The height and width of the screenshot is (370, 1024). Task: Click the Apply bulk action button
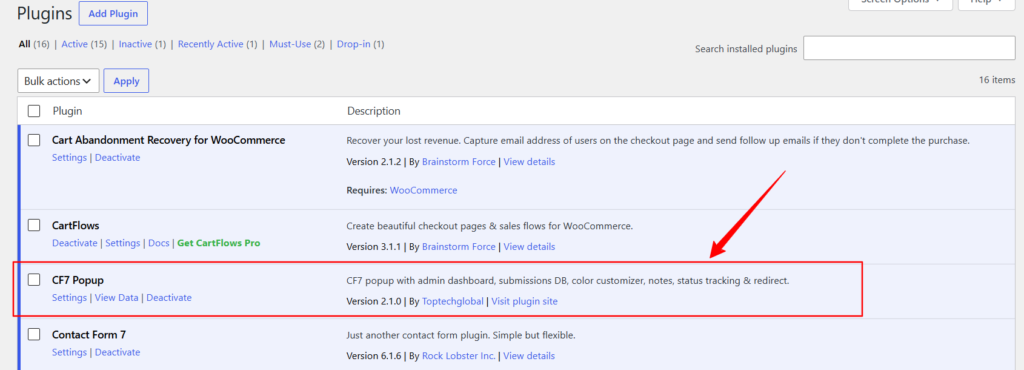coord(126,81)
